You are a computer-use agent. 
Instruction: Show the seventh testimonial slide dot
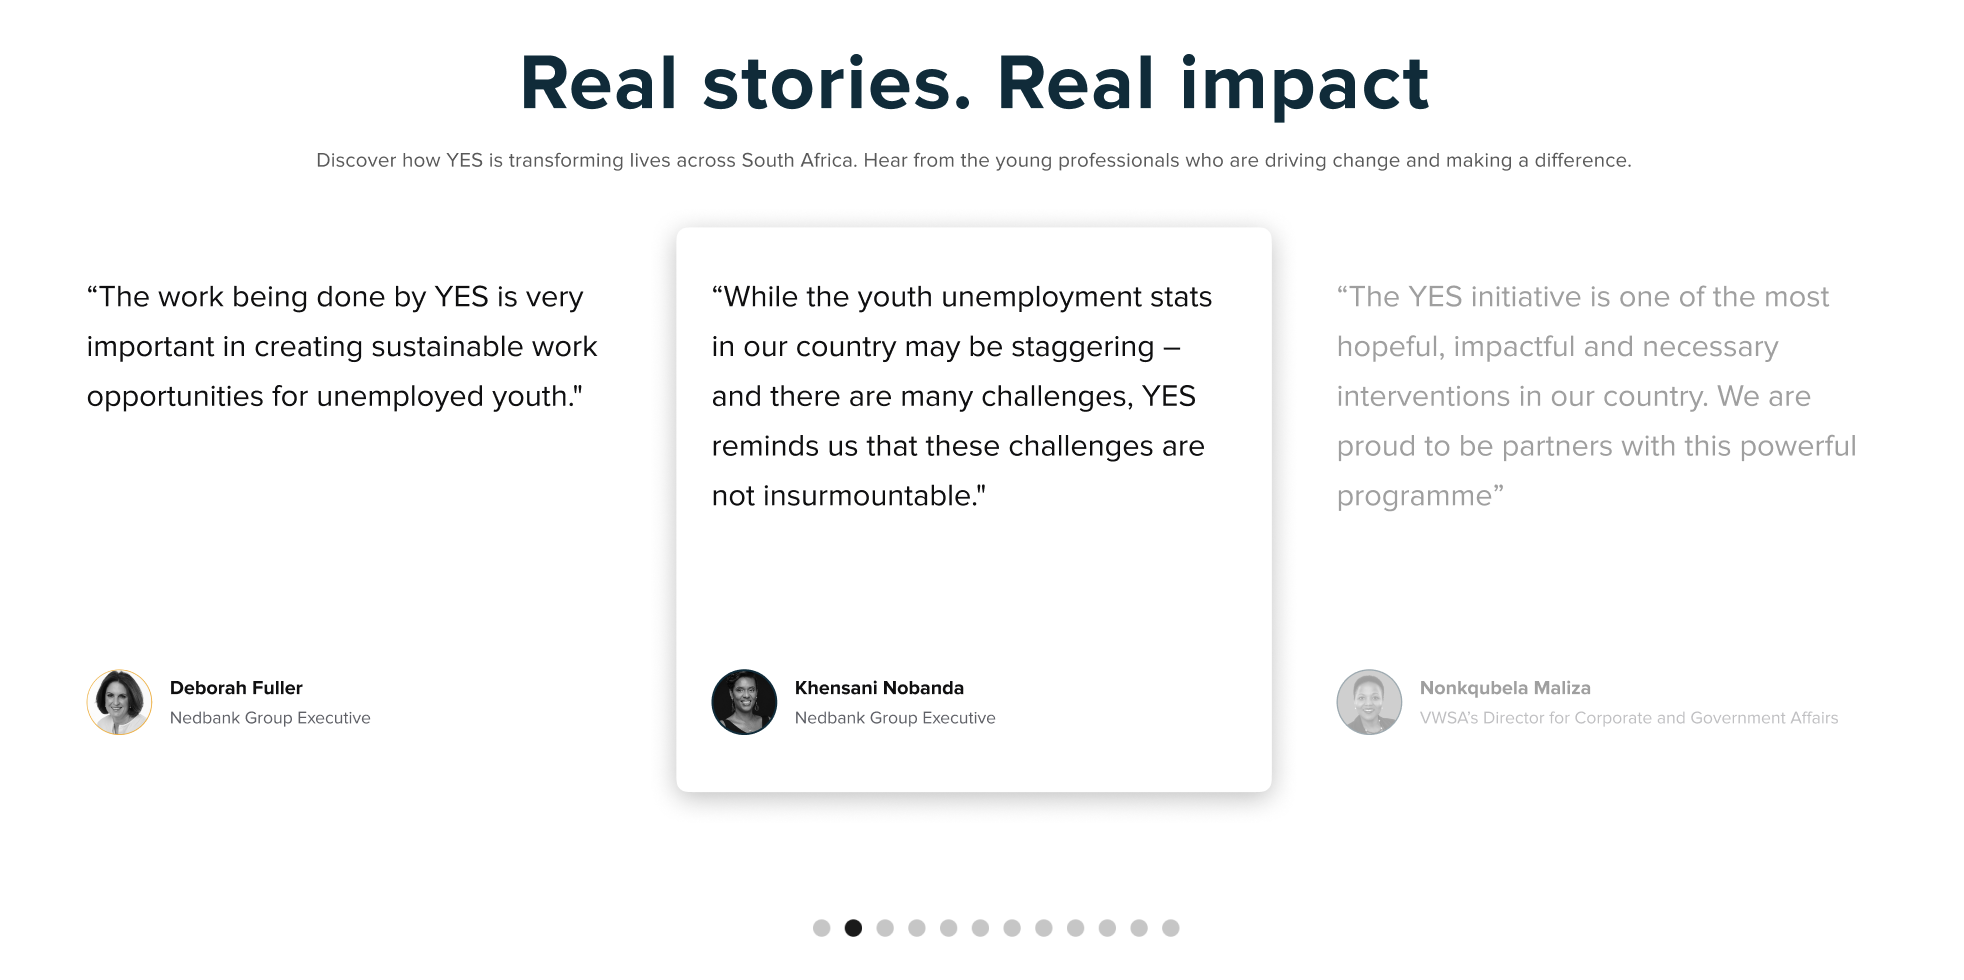[x=1012, y=928]
